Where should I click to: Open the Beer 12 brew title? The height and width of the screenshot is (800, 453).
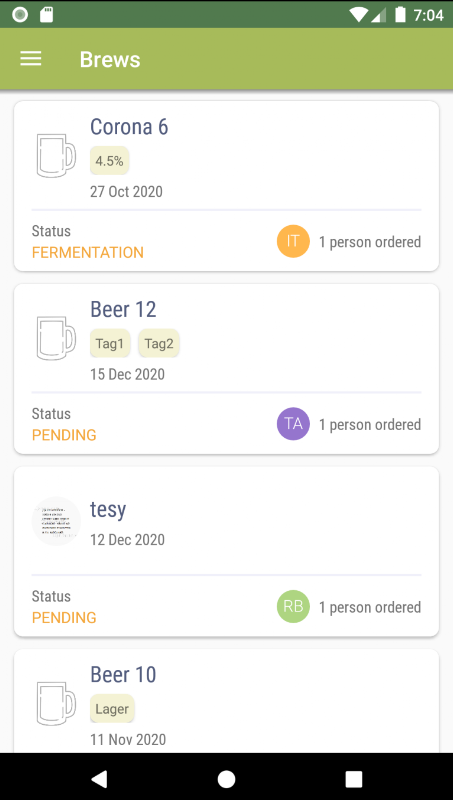tap(123, 309)
